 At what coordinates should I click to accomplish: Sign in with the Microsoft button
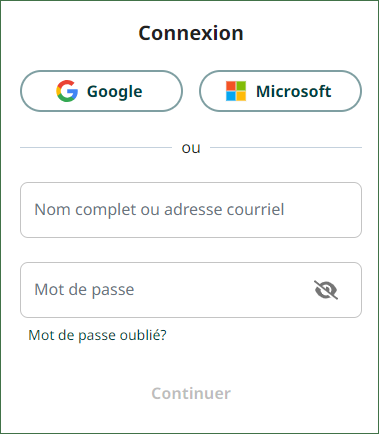click(x=280, y=91)
